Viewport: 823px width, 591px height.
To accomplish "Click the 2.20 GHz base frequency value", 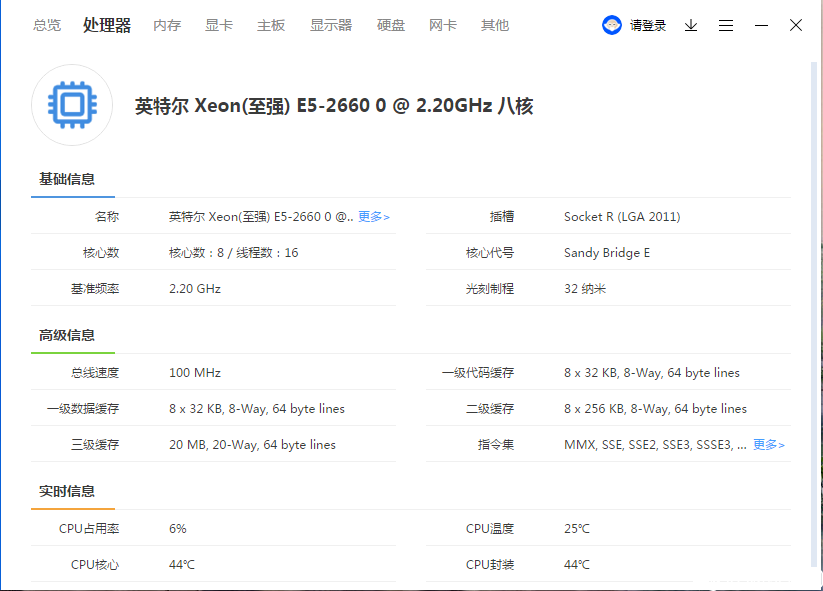I will (195, 289).
